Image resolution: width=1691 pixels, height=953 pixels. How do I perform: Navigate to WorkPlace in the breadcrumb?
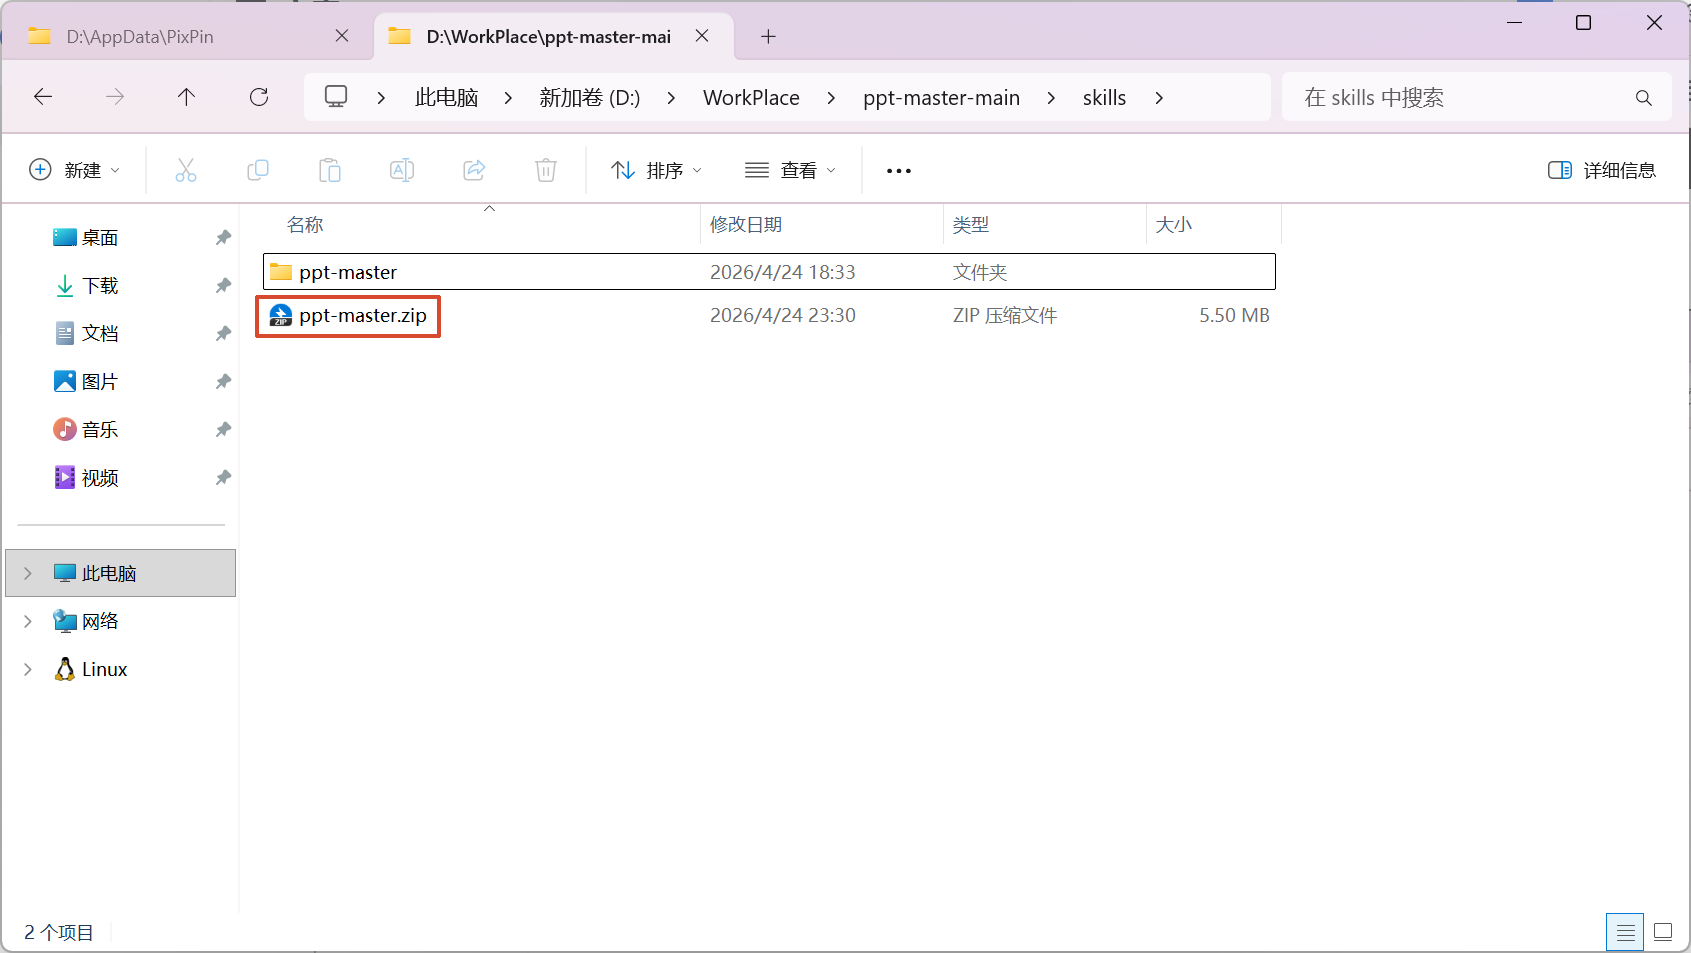point(751,98)
